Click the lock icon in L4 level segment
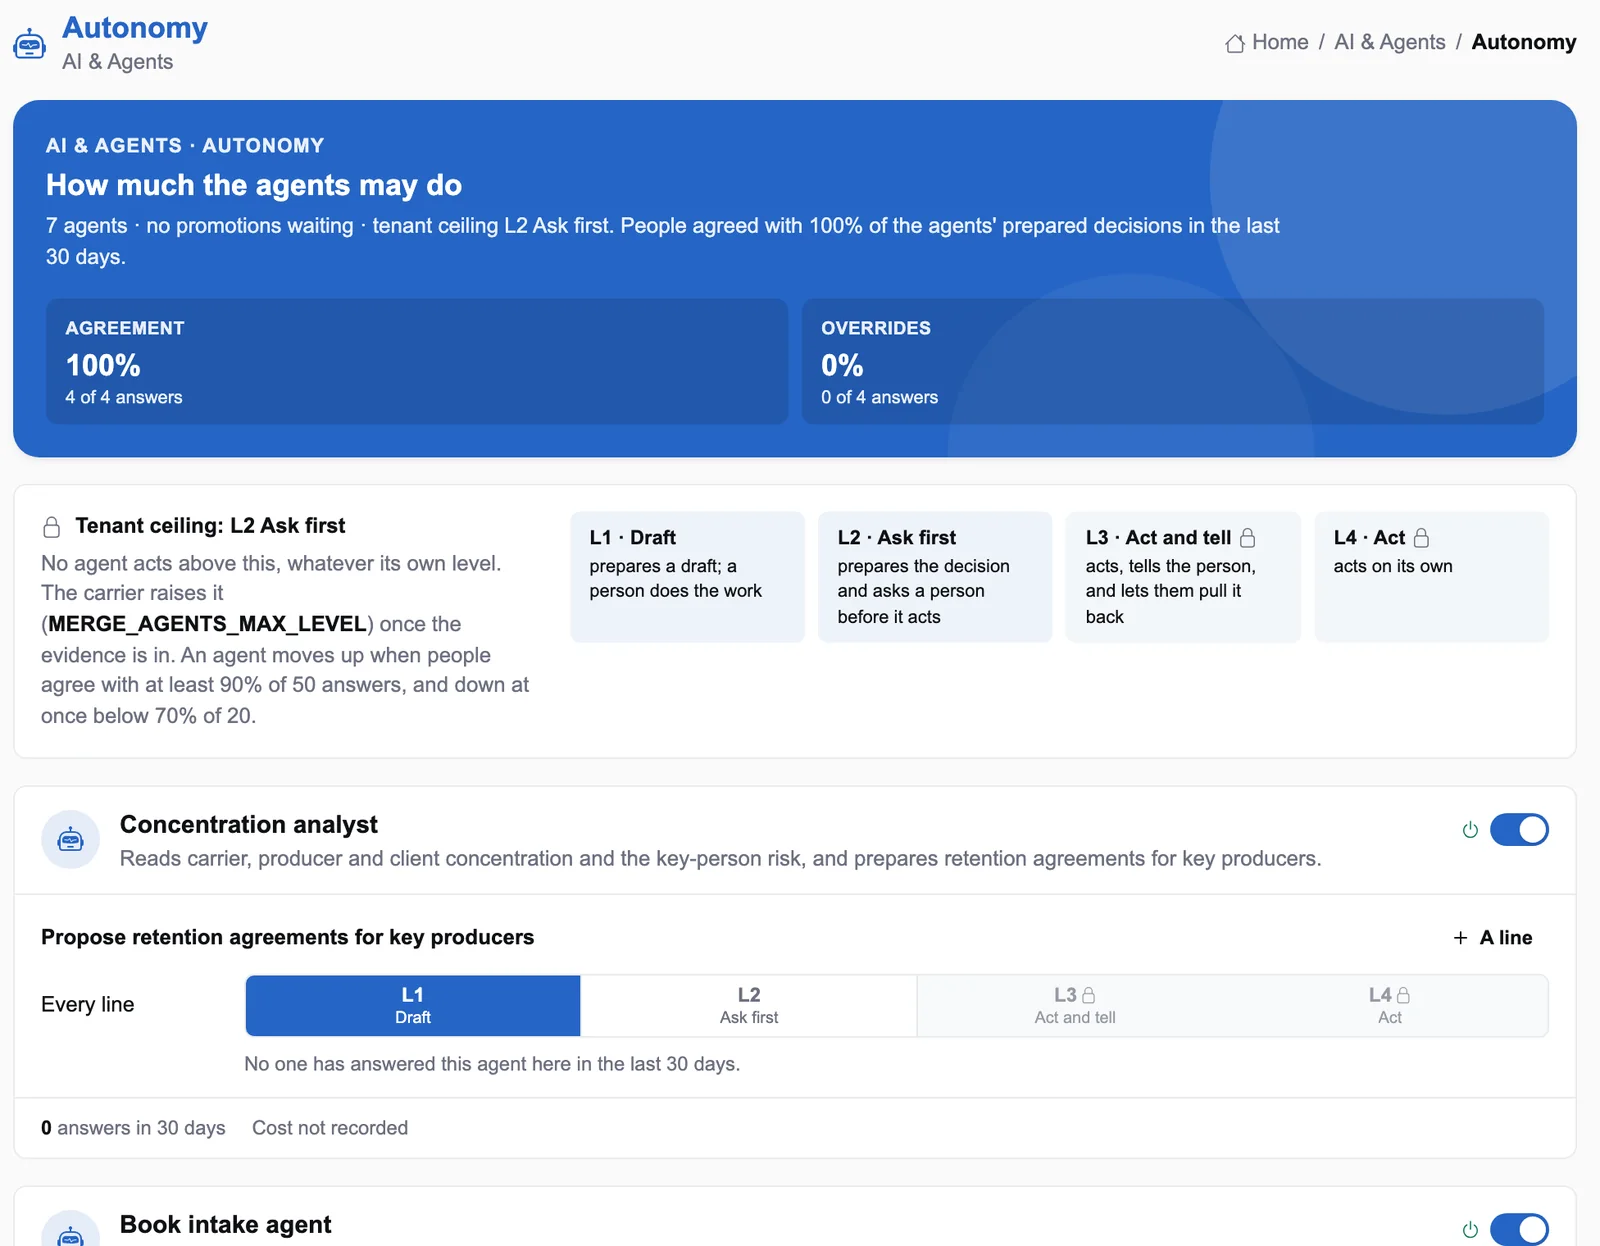The image size is (1600, 1246). pyautogui.click(x=1403, y=996)
